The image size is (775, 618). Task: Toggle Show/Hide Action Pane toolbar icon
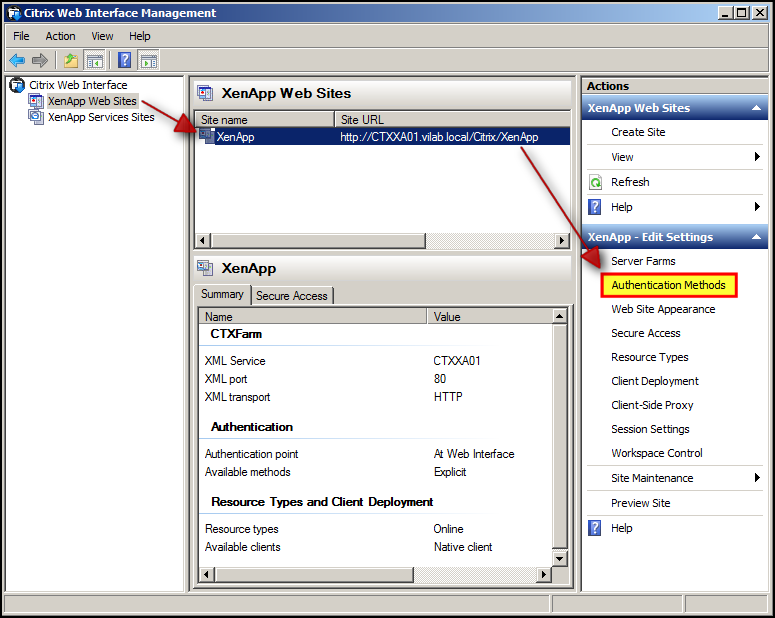coord(148,60)
